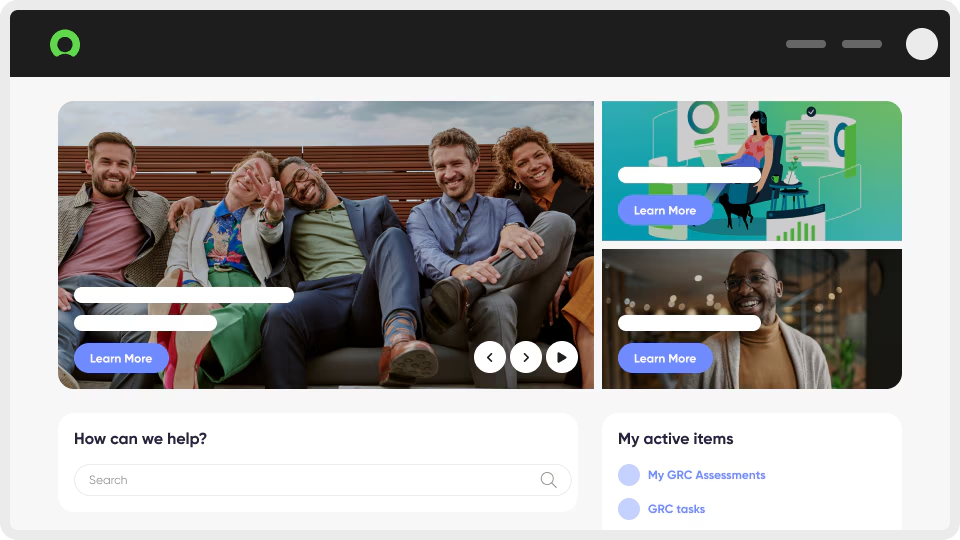The image size is (960, 540).
Task: Click Learn More on the smiling man card
Action: pos(665,358)
